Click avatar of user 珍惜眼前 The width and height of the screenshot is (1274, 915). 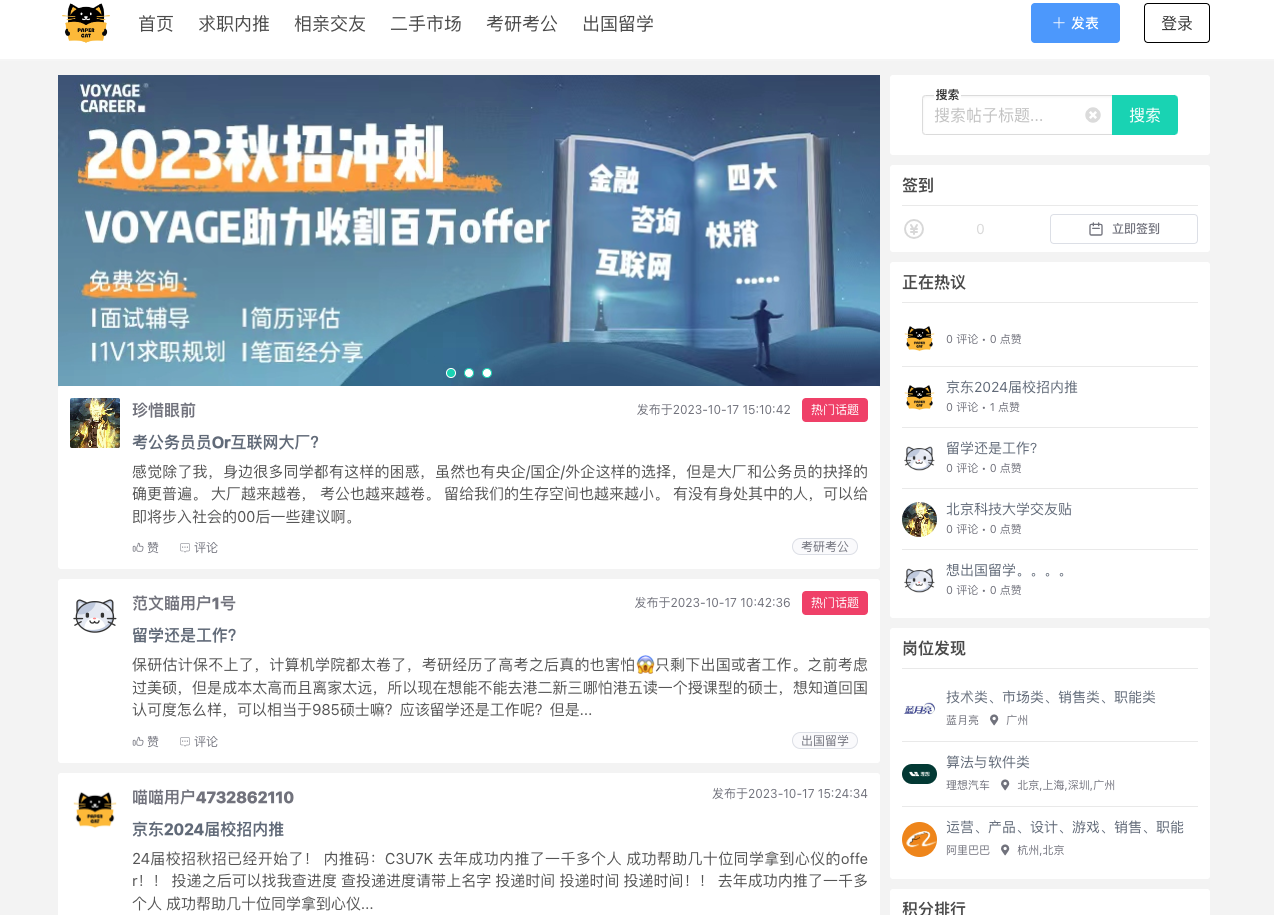pos(95,423)
